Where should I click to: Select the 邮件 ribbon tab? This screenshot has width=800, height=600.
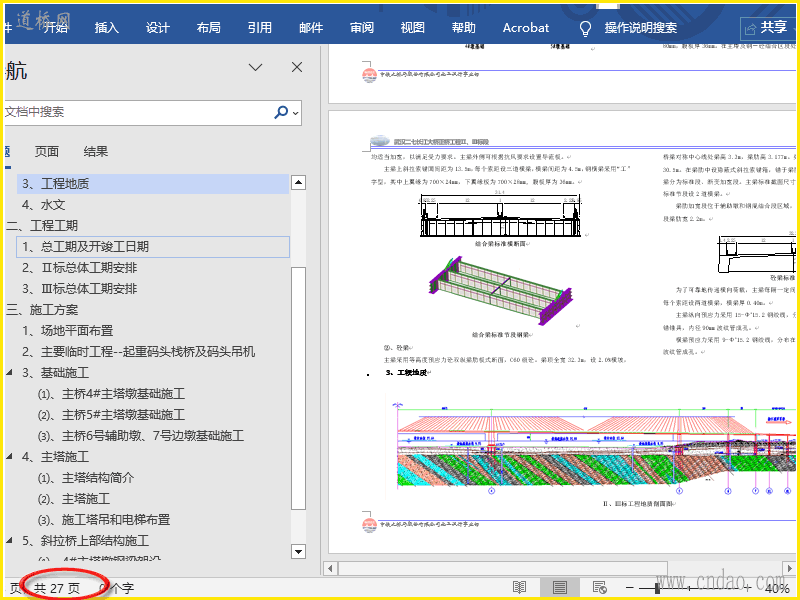[311, 28]
